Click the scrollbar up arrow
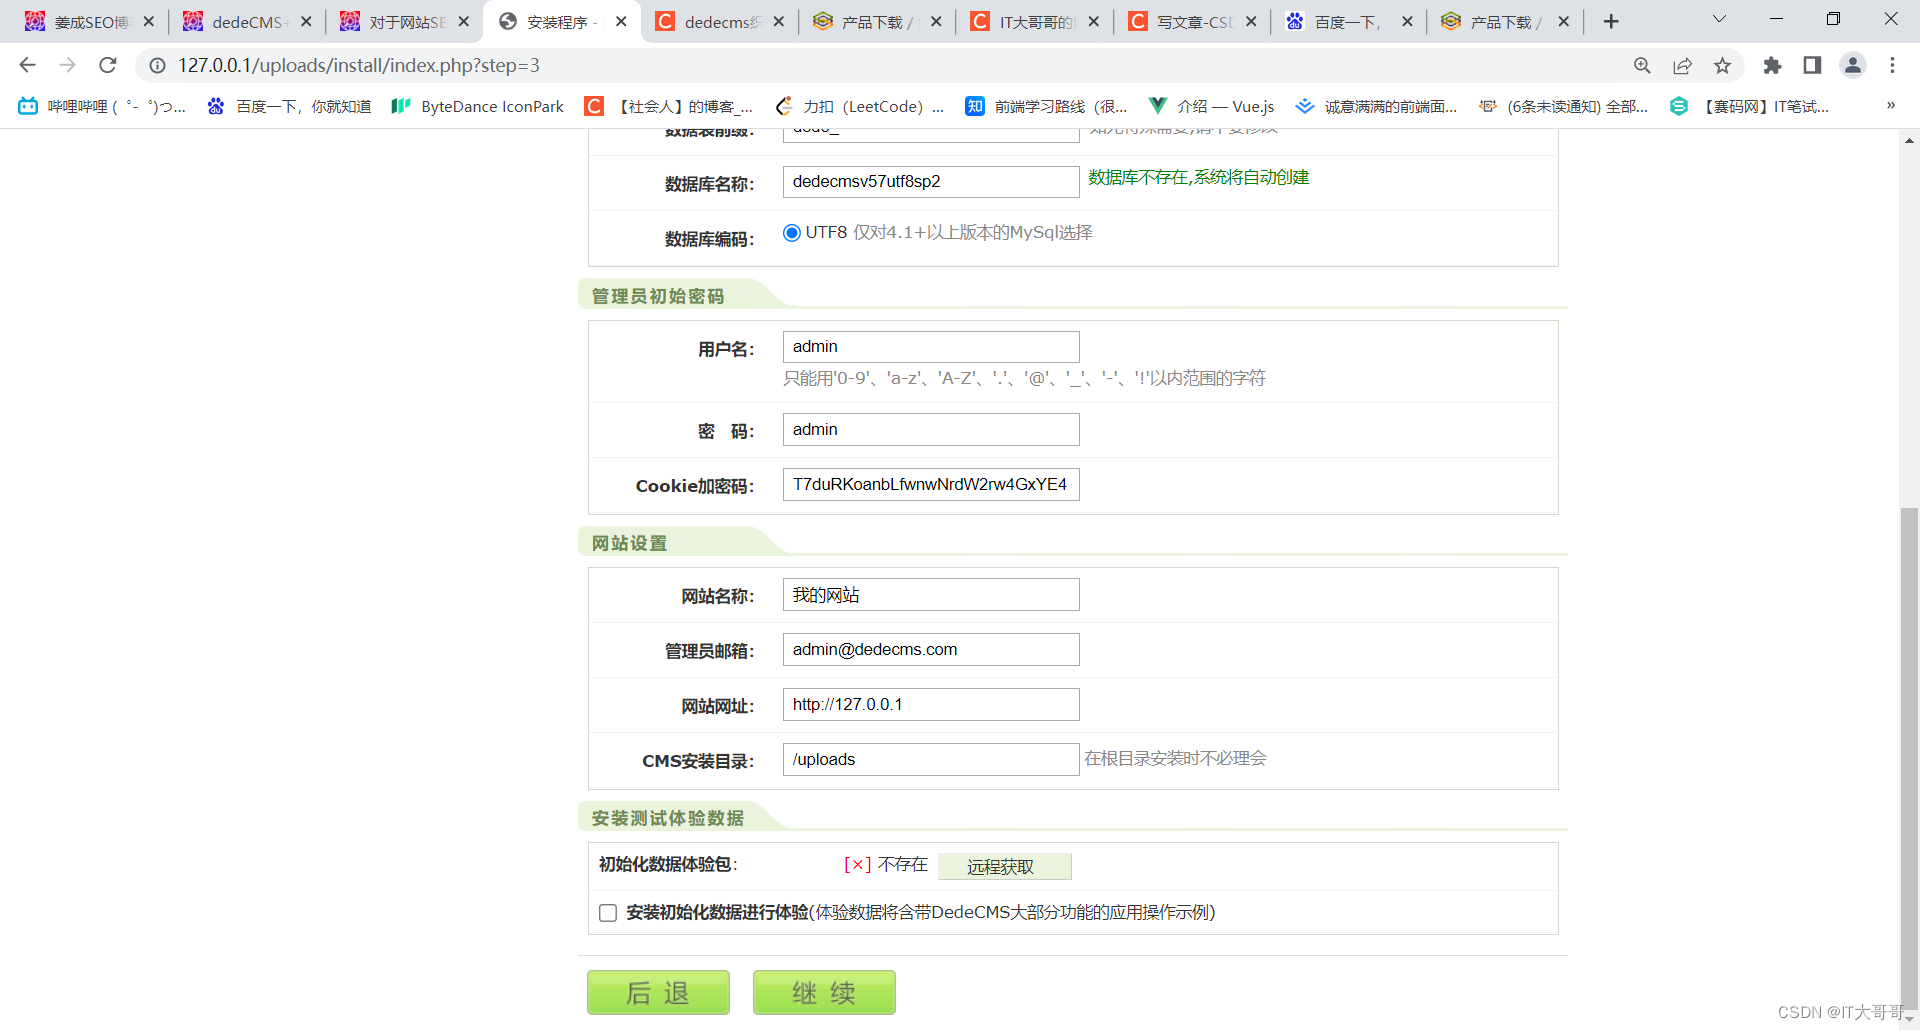Screen dimensions: 1920x1030 [1909, 141]
